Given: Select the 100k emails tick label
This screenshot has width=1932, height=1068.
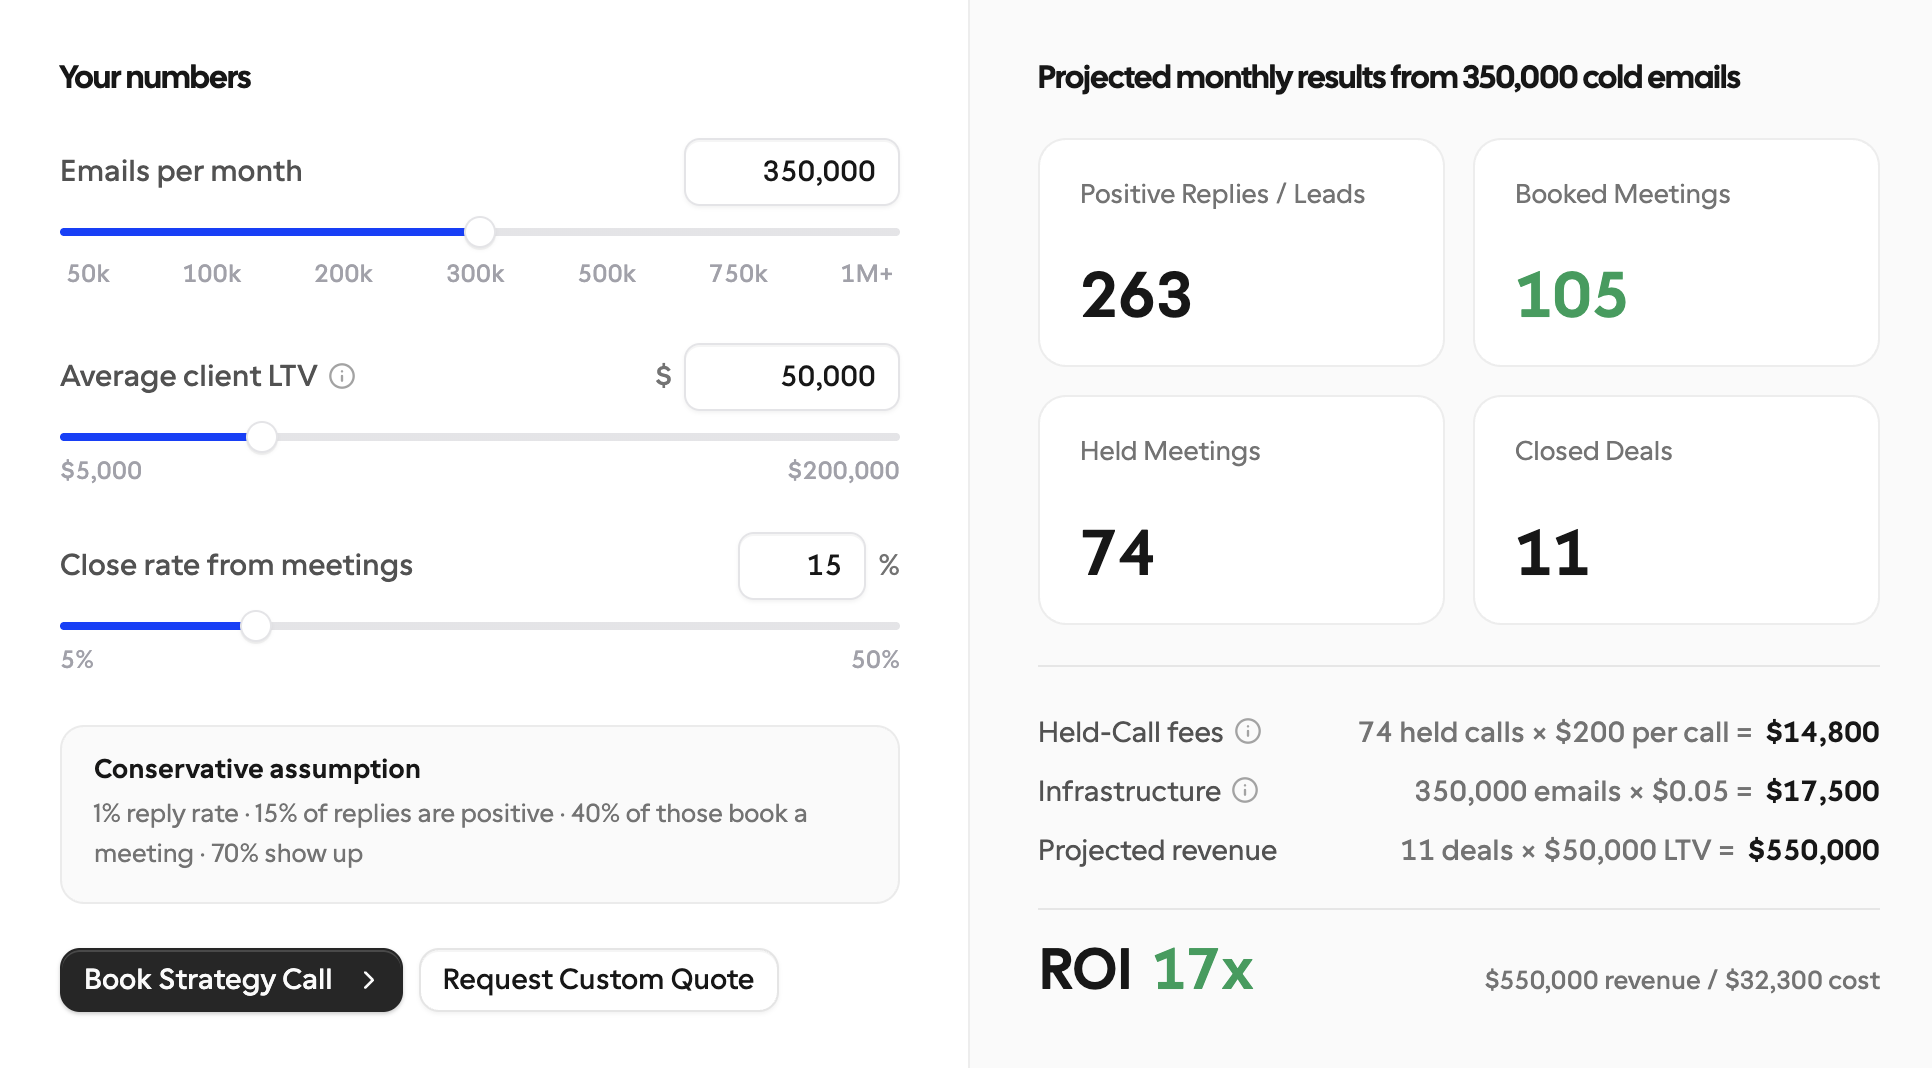Looking at the screenshot, I should [212, 273].
